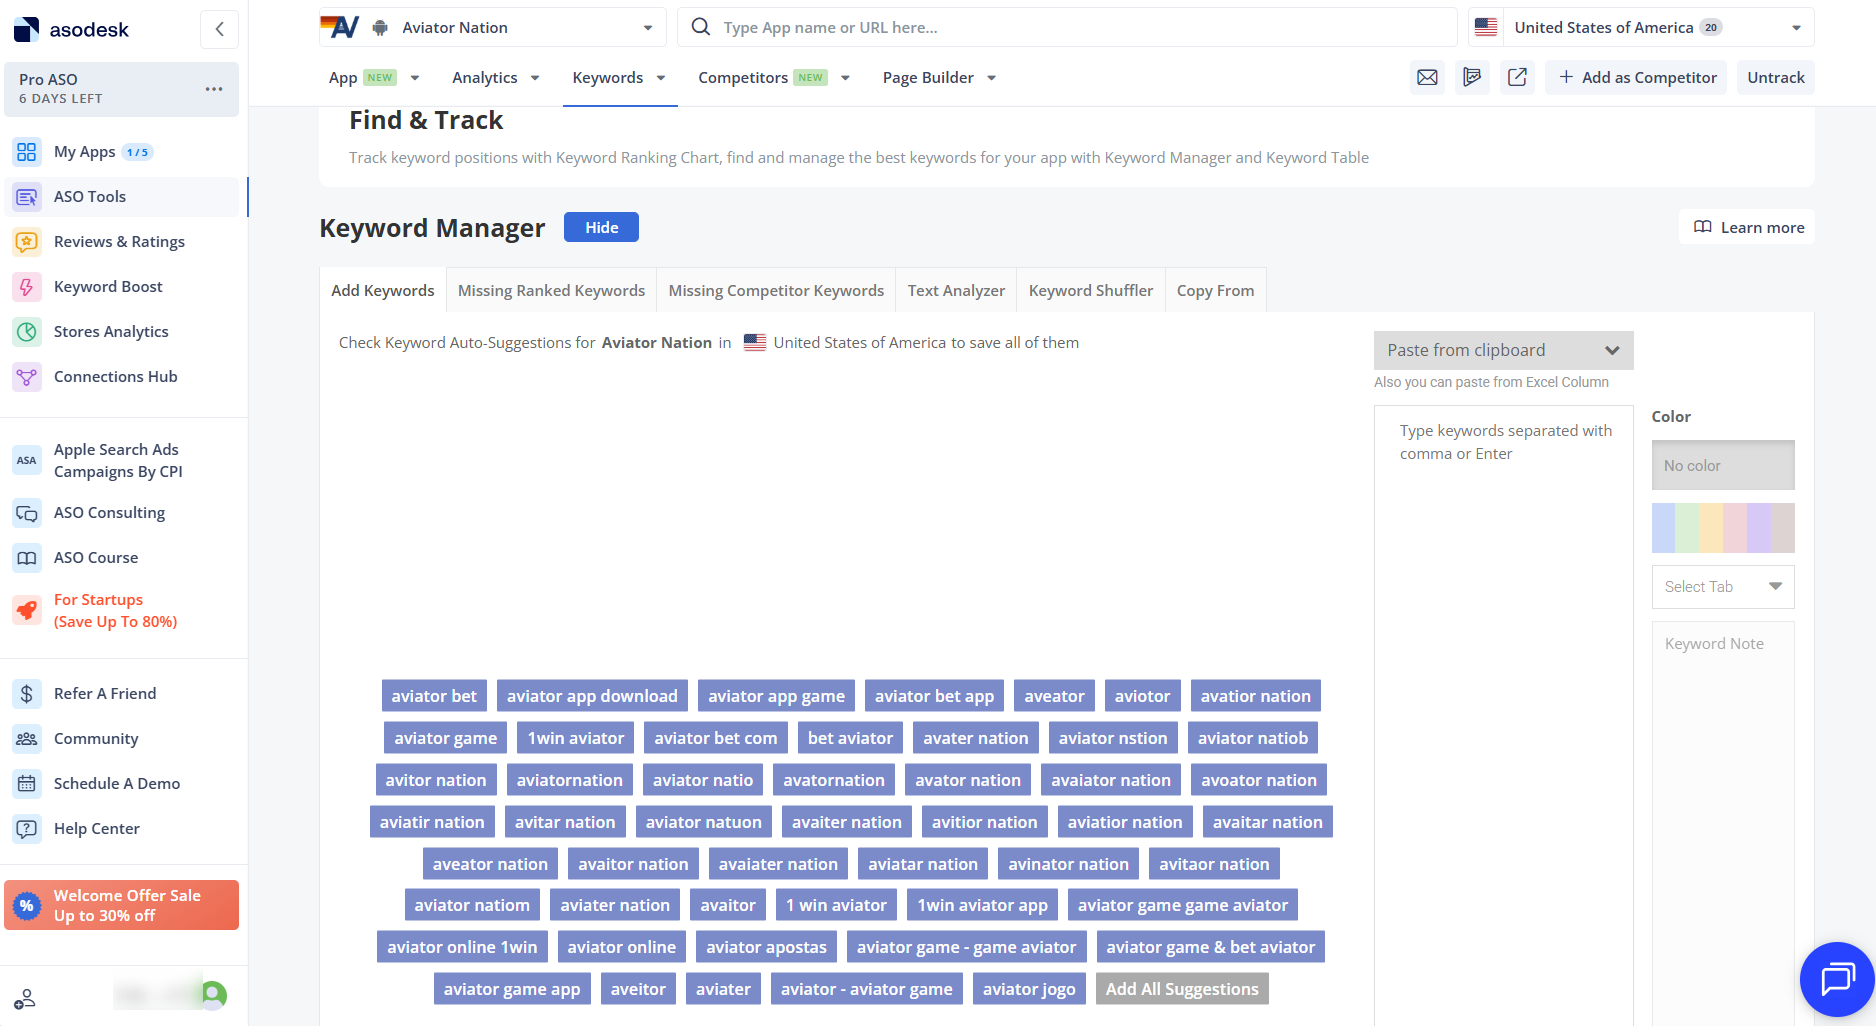
Task: Click Add as Competitor button
Action: [x=1636, y=78]
